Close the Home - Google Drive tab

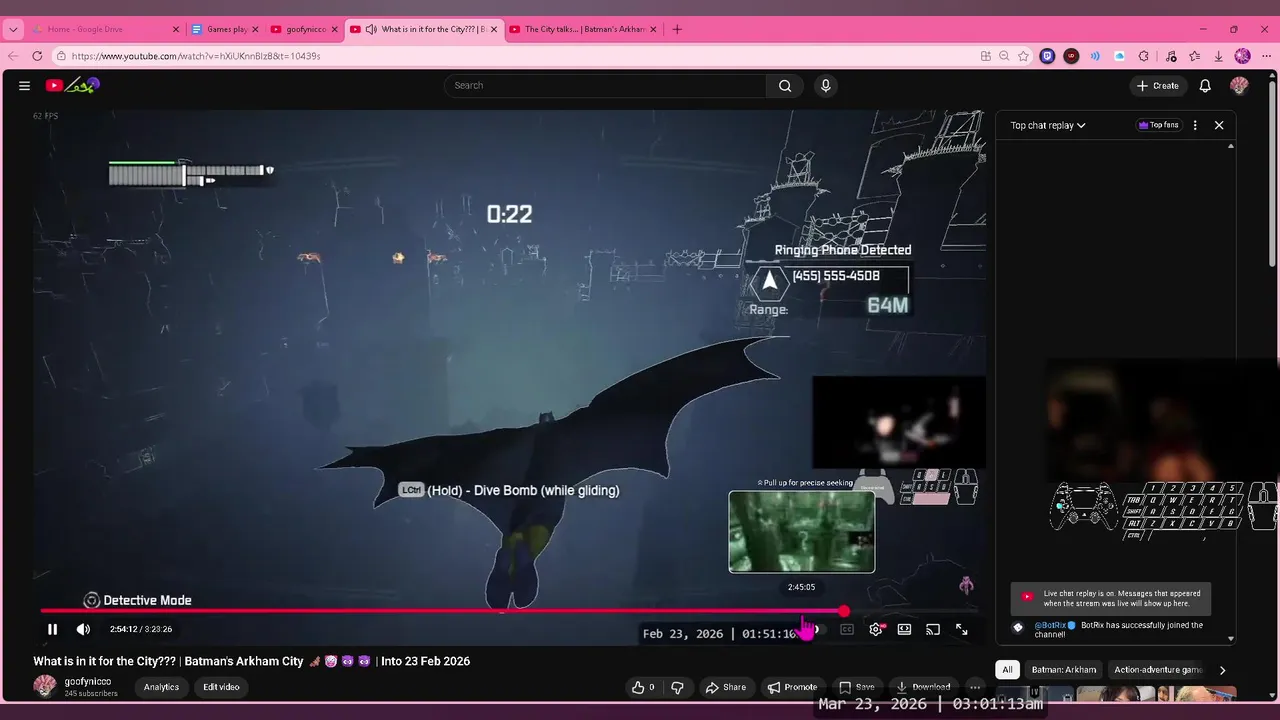click(175, 29)
